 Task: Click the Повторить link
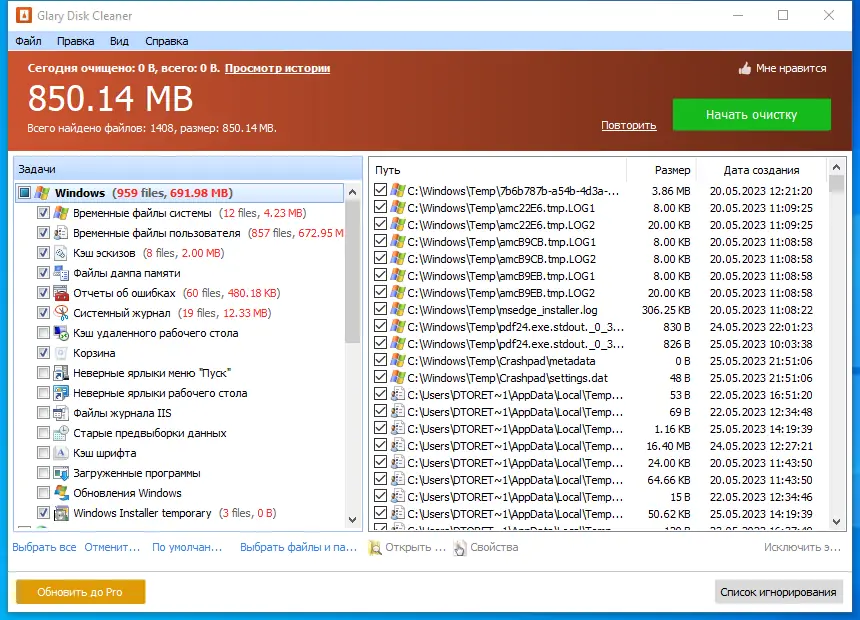[x=629, y=125]
